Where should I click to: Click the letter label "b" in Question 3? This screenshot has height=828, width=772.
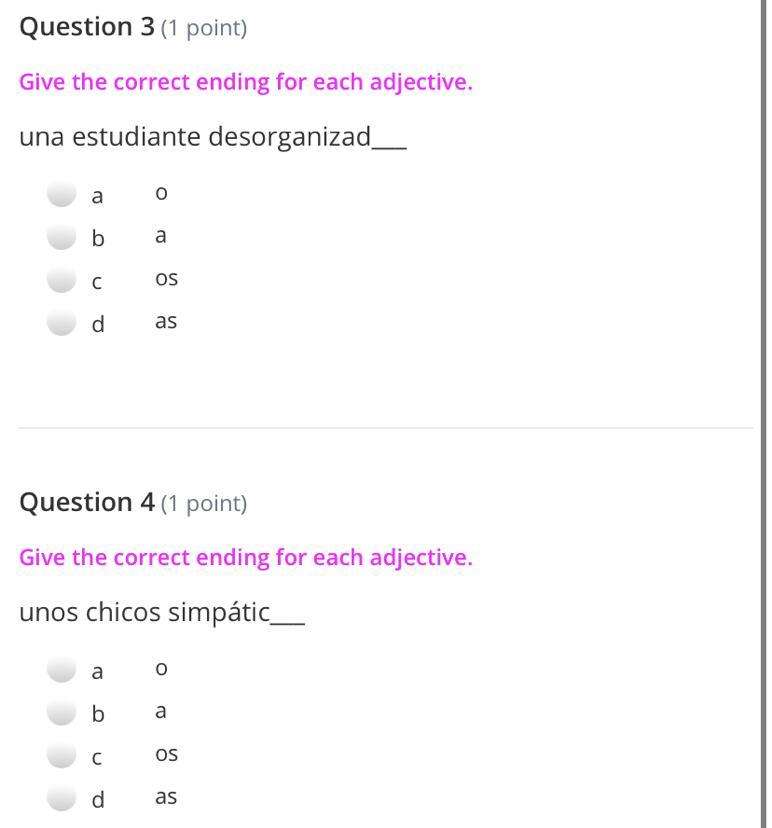point(97,238)
